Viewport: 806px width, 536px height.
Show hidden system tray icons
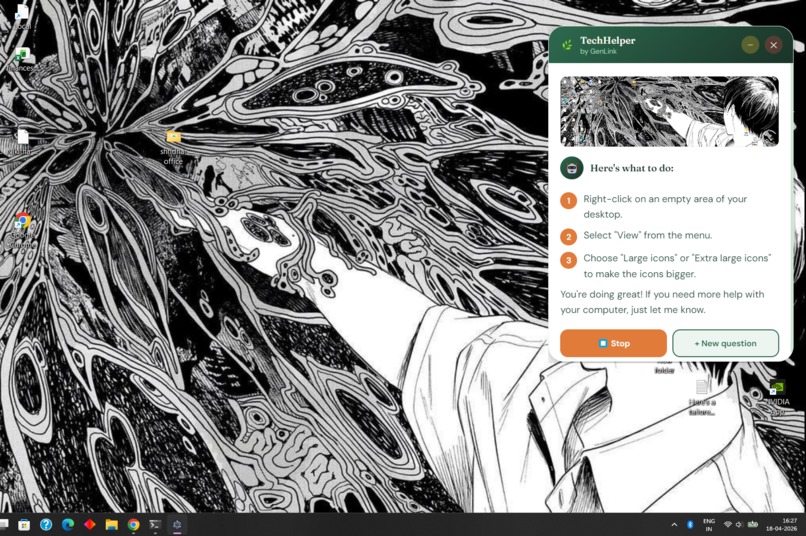(x=674, y=525)
